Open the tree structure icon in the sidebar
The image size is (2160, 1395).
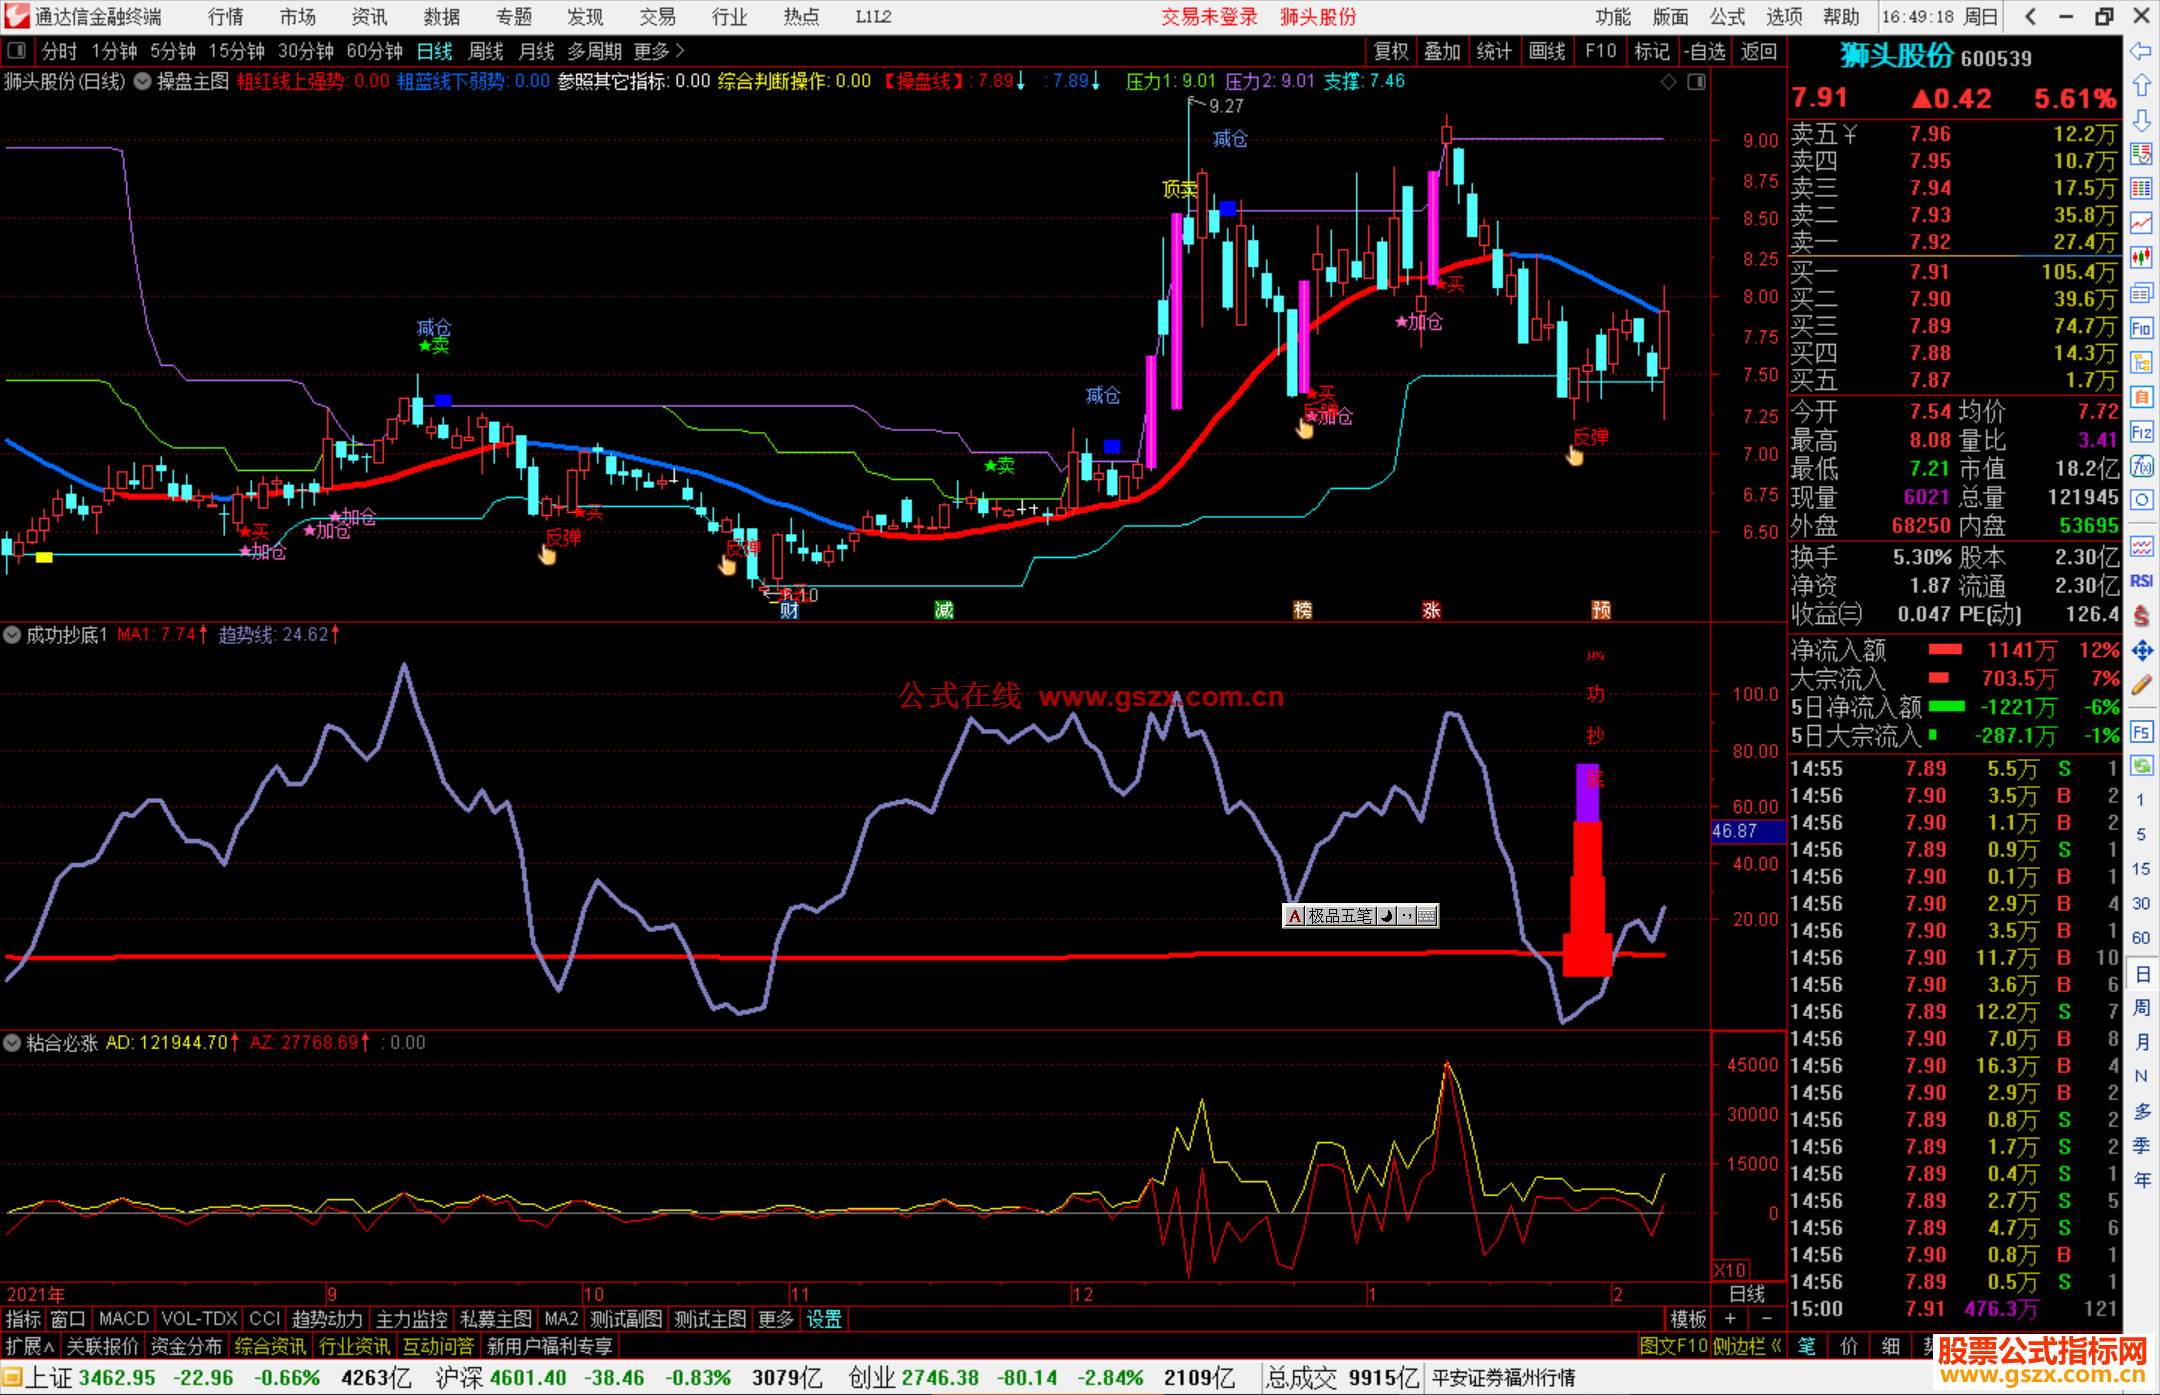(2141, 362)
